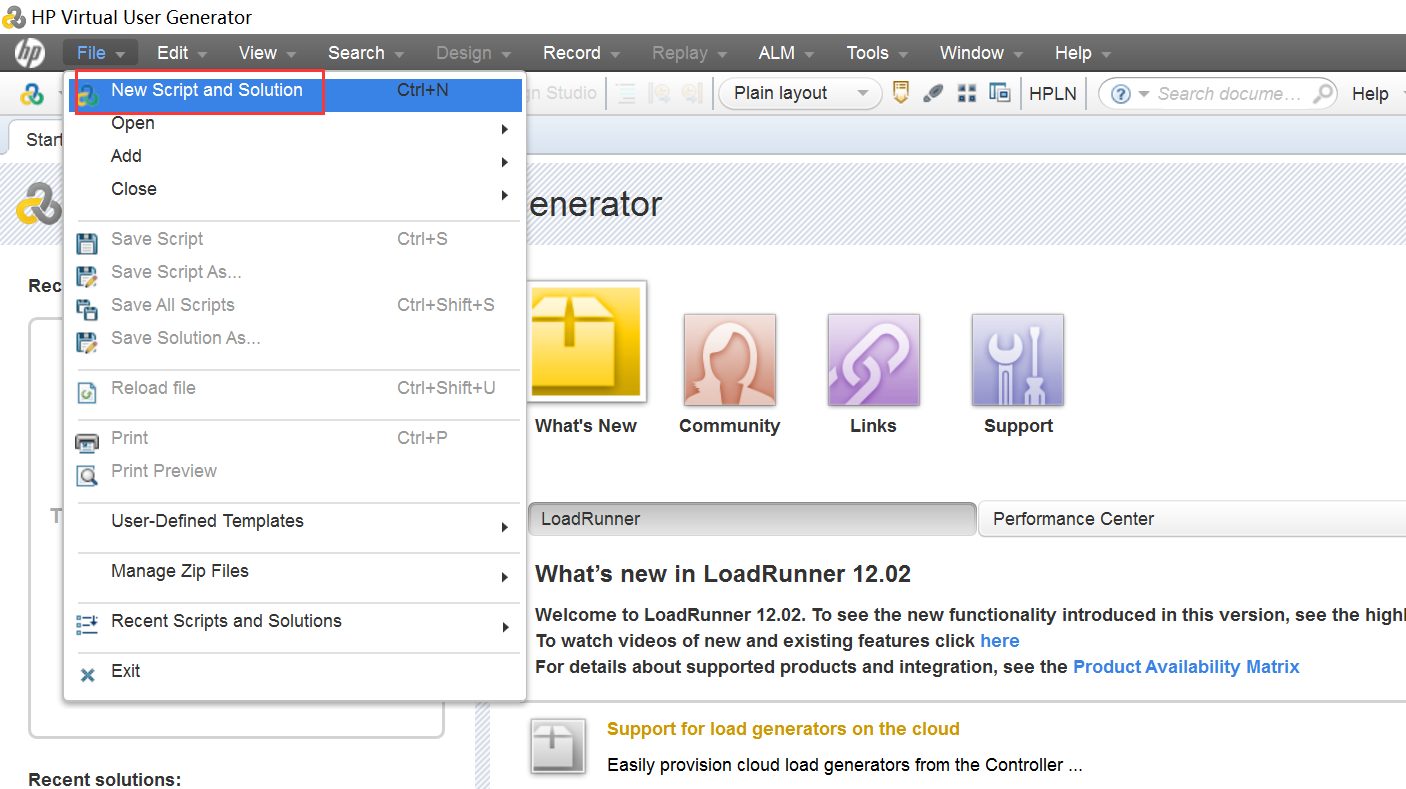
Task: Click the Recent solutions label
Action: pyautogui.click(x=105, y=780)
